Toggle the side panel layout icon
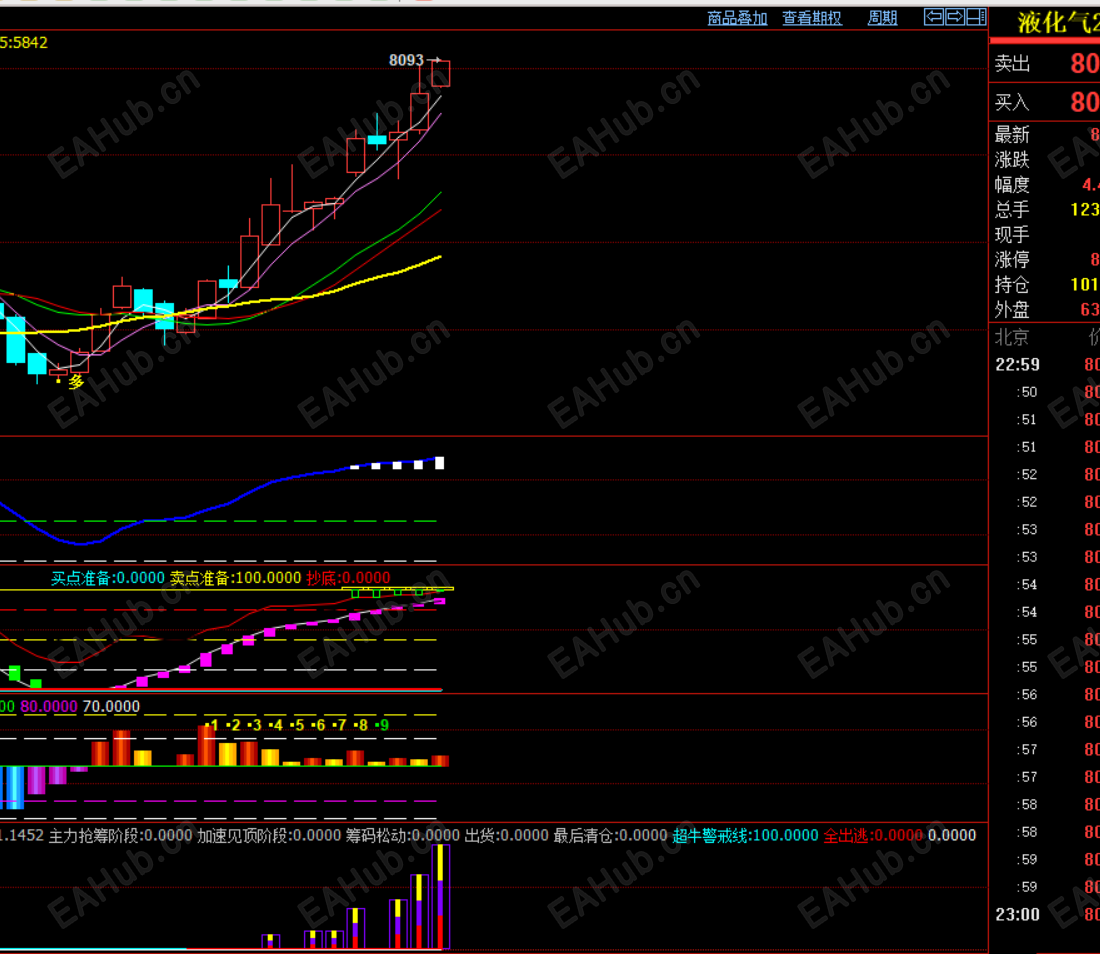The image size is (1100, 954). 976,17
